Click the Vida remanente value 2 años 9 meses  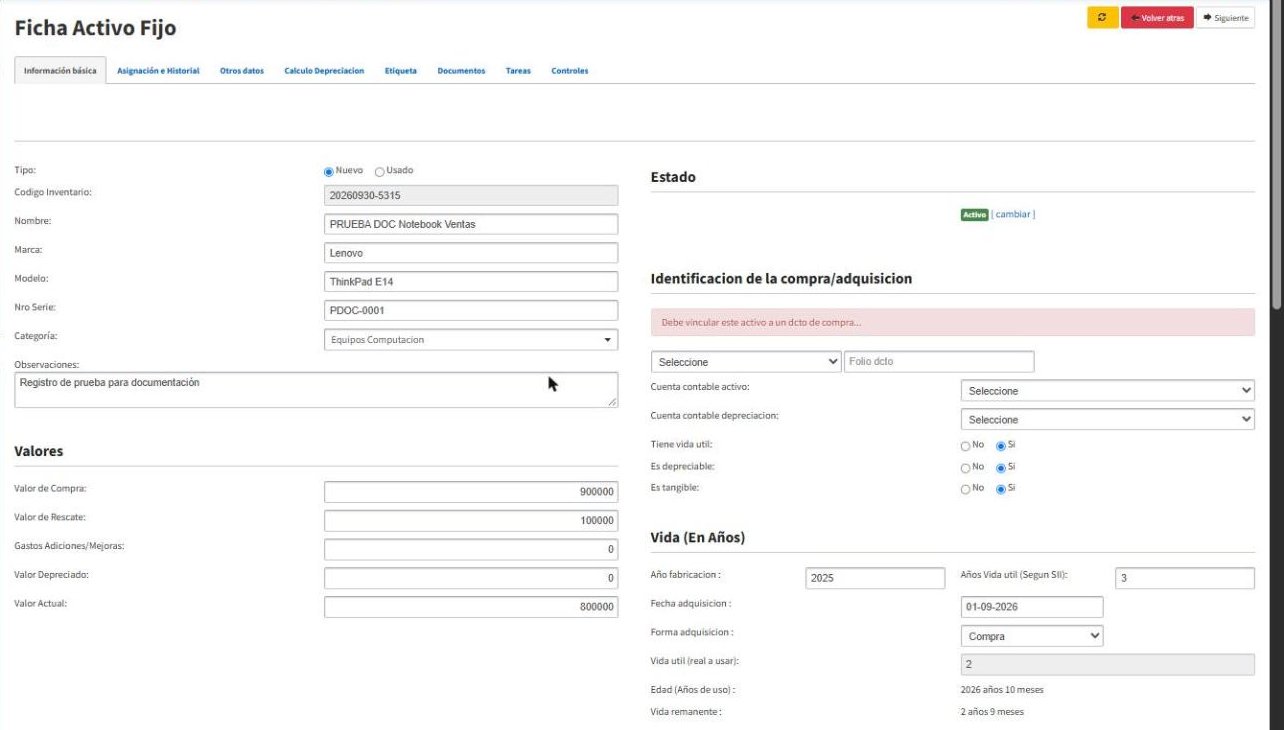(x=992, y=712)
